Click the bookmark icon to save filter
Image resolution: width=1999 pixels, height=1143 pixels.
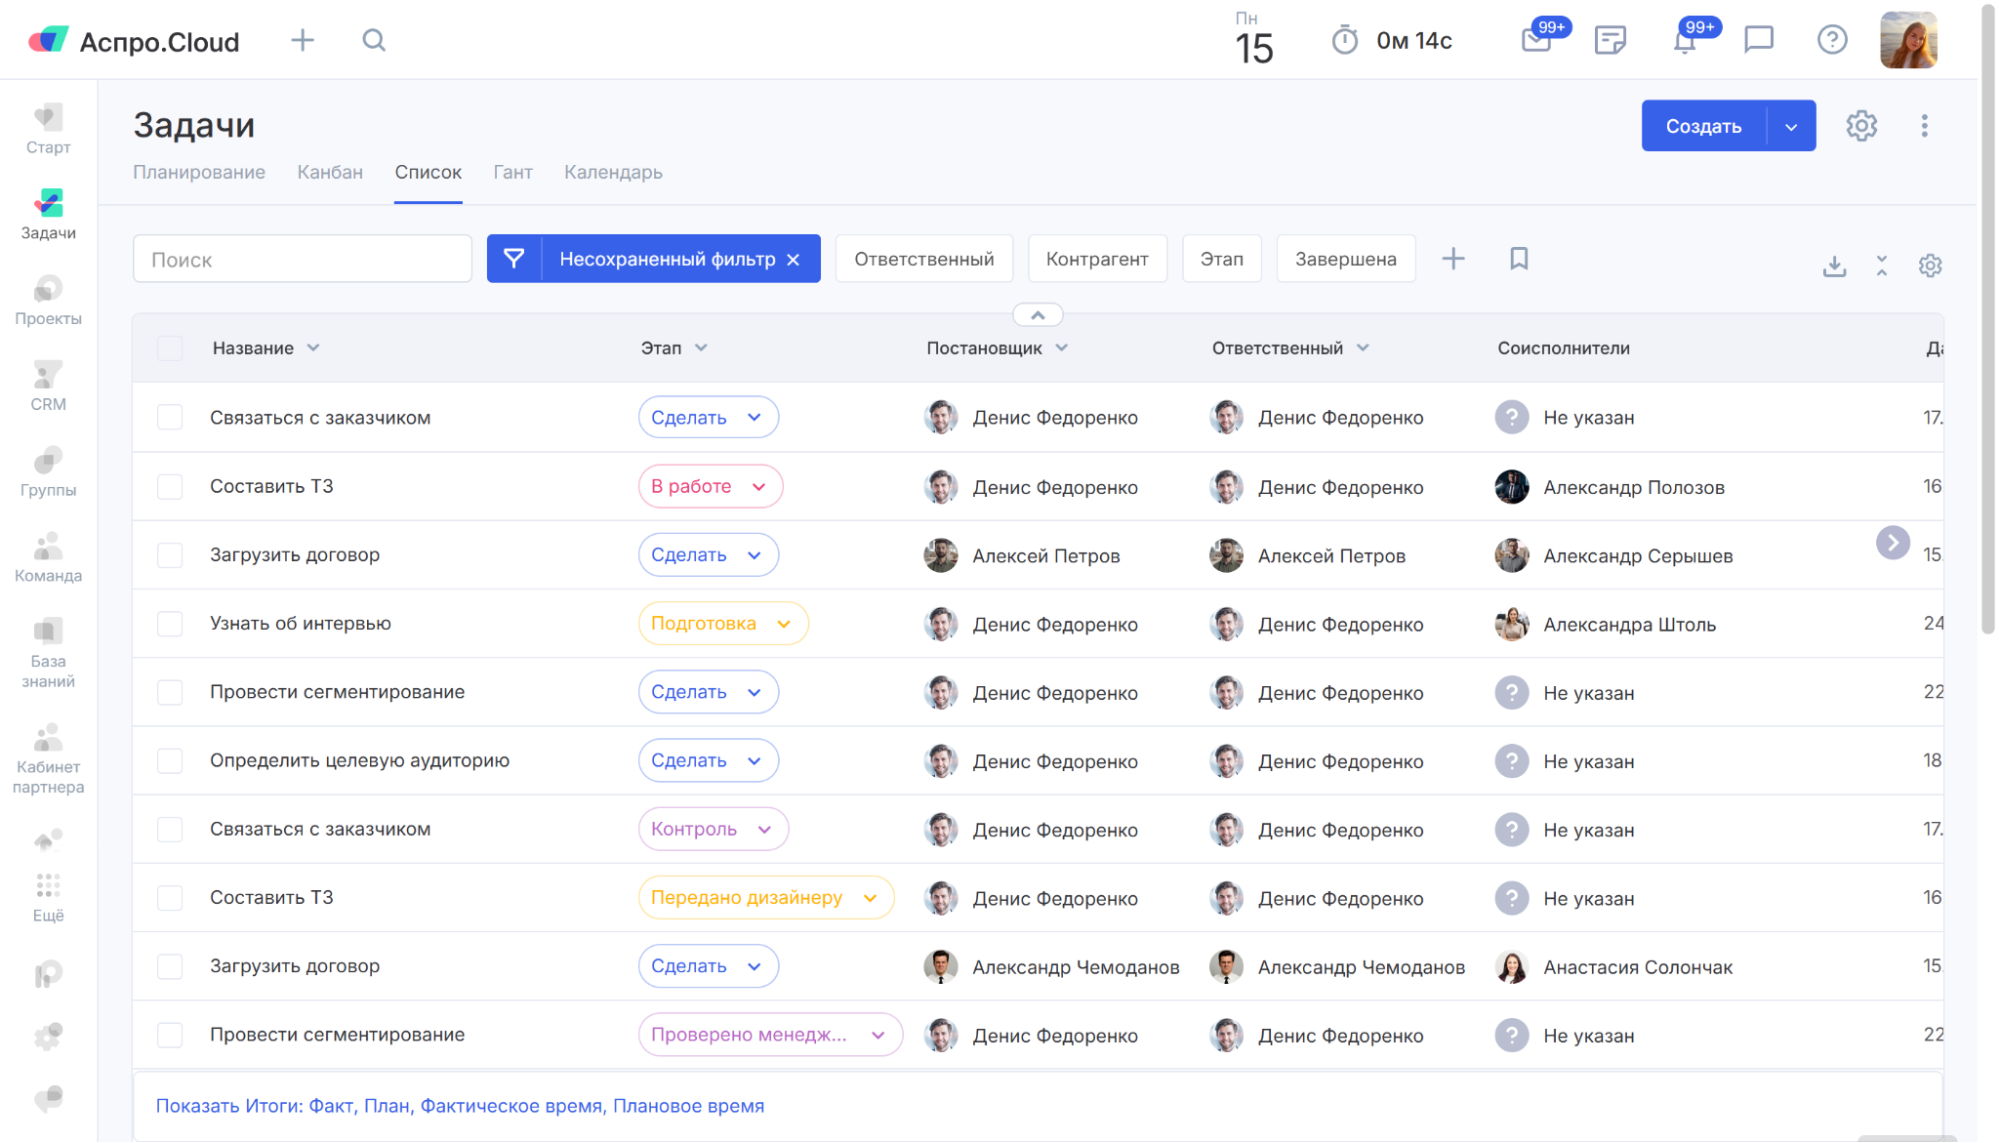tap(1518, 259)
